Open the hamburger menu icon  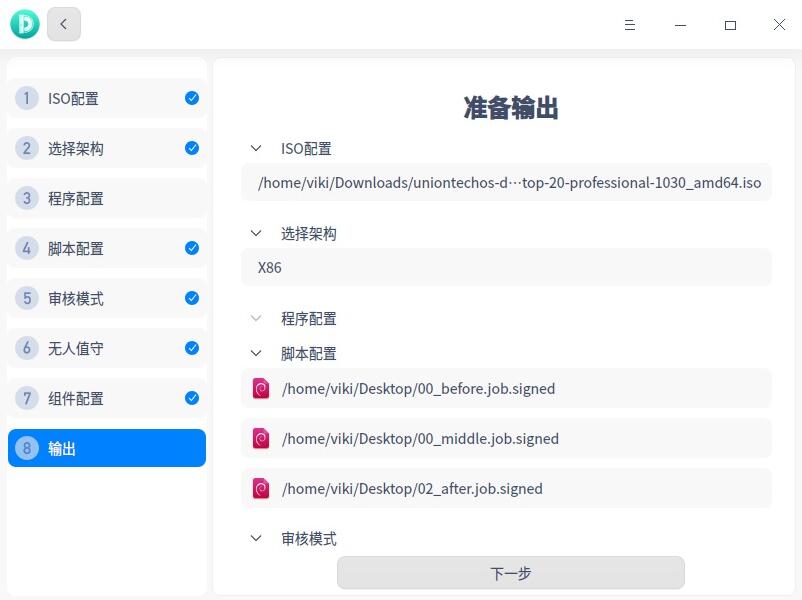(630, 25)
